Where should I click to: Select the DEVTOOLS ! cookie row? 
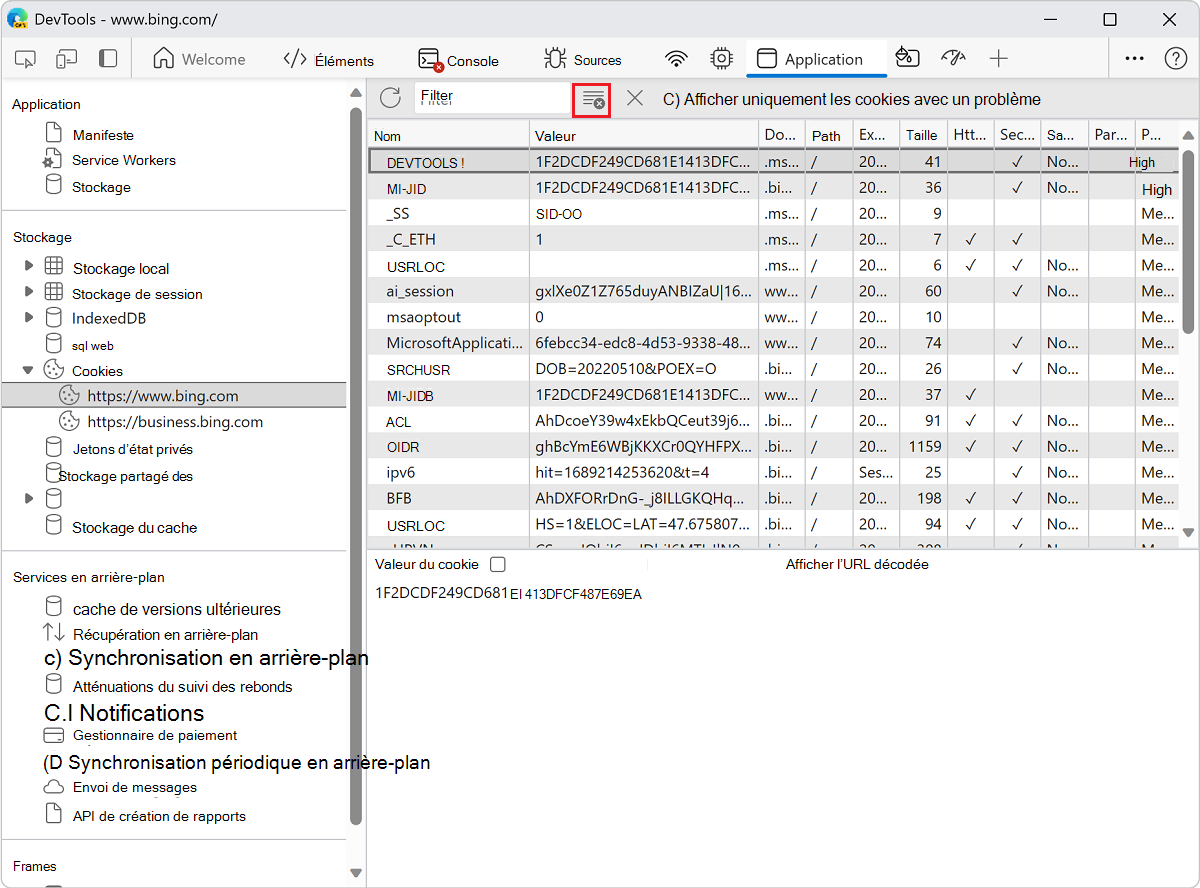pyautogui.click(x=773, y=161)
